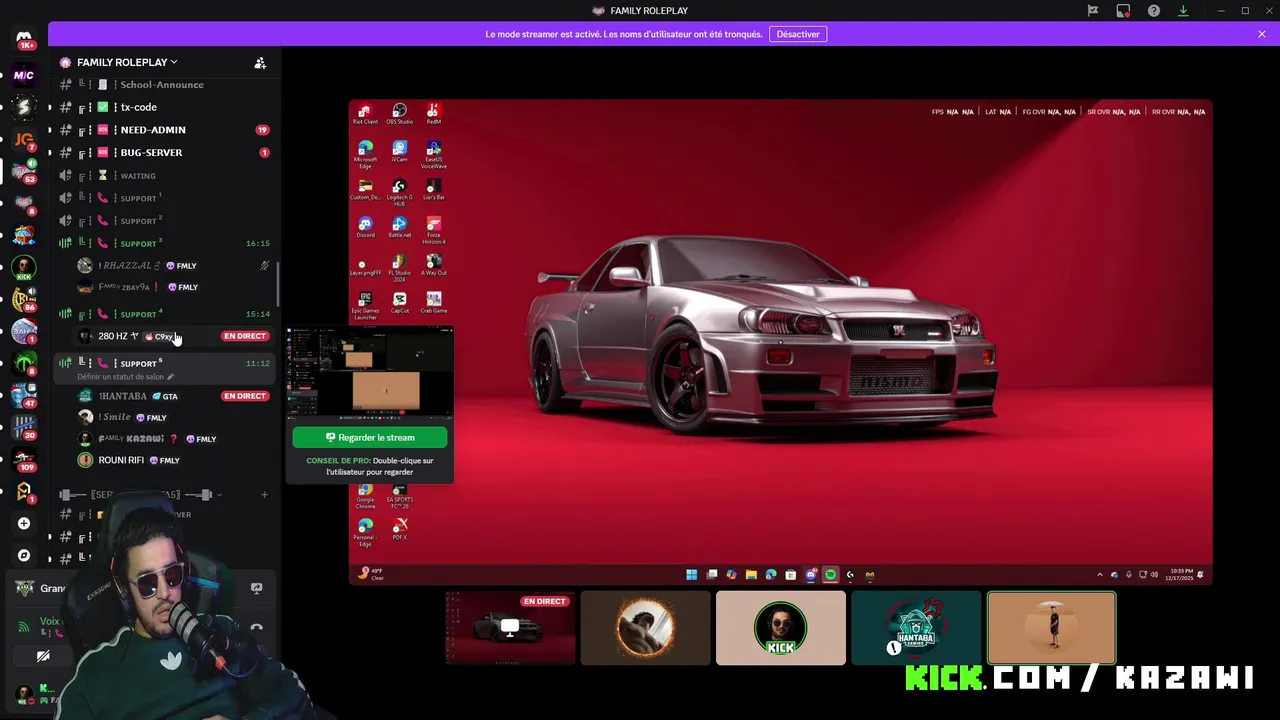Open the NEED-ADMIN channel

point(165,130)
